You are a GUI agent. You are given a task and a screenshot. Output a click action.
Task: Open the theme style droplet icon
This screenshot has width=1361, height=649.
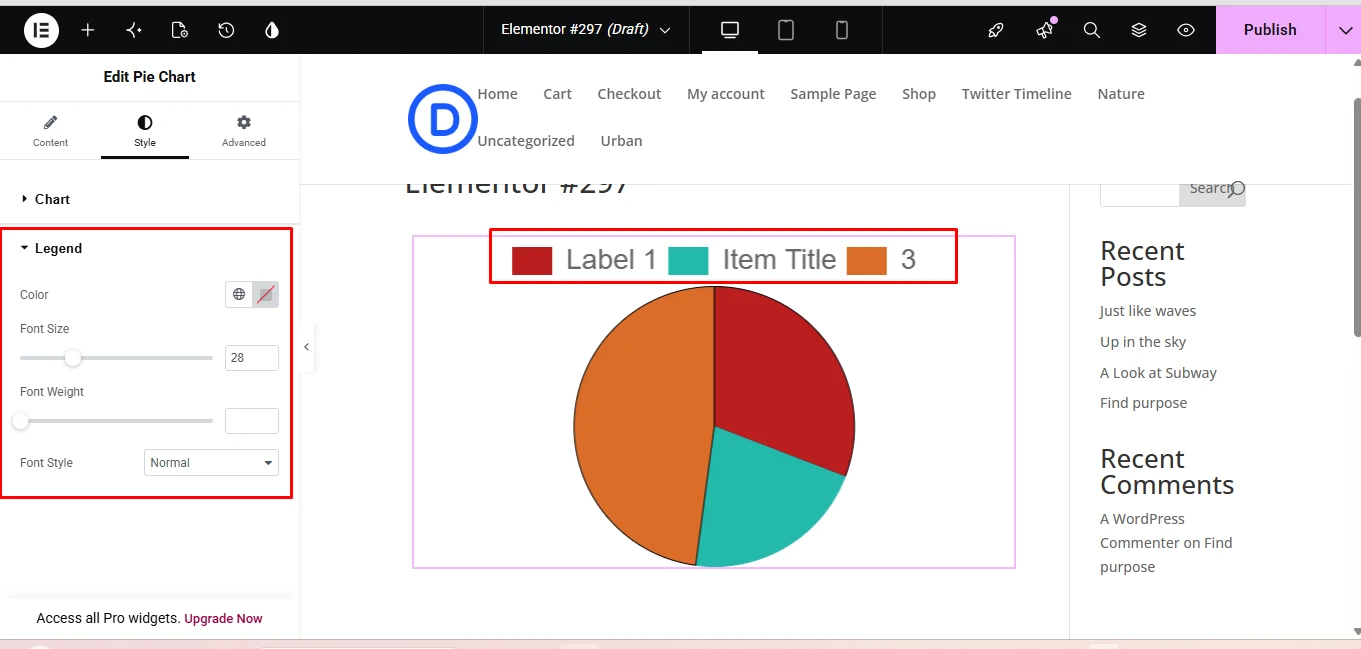[272, 30]
